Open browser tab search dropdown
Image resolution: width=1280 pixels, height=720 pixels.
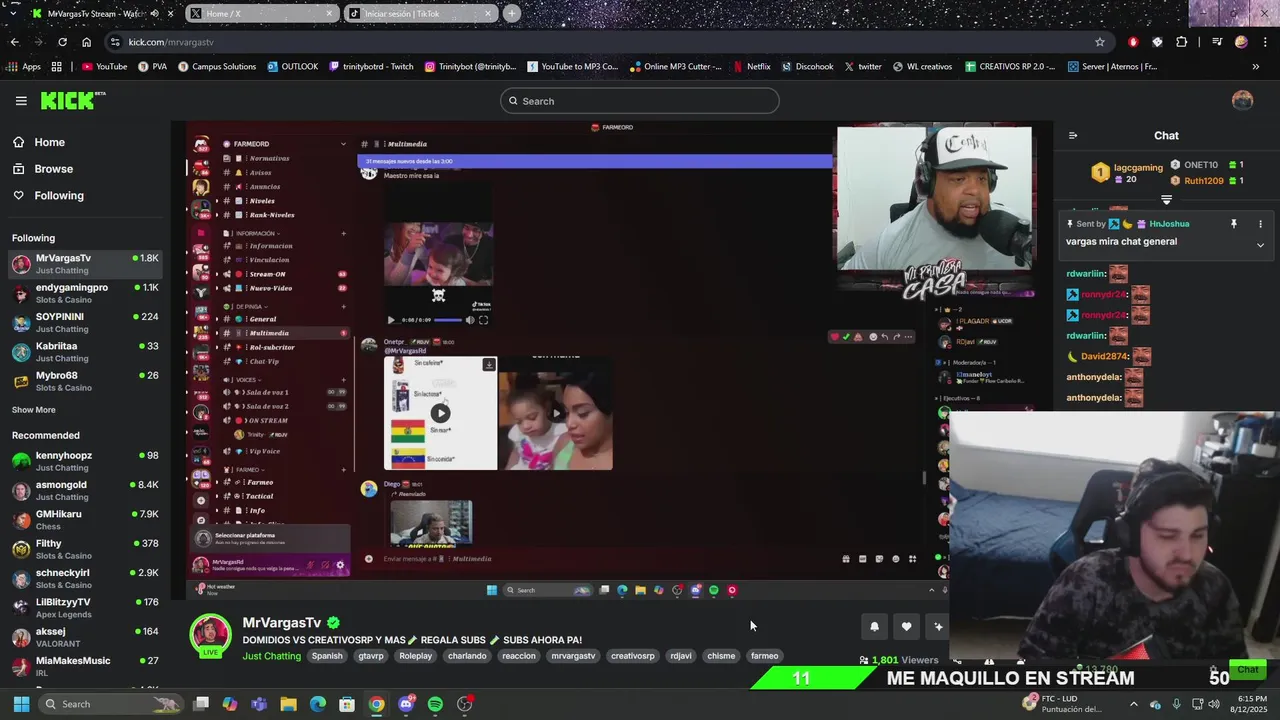point(13,14)
